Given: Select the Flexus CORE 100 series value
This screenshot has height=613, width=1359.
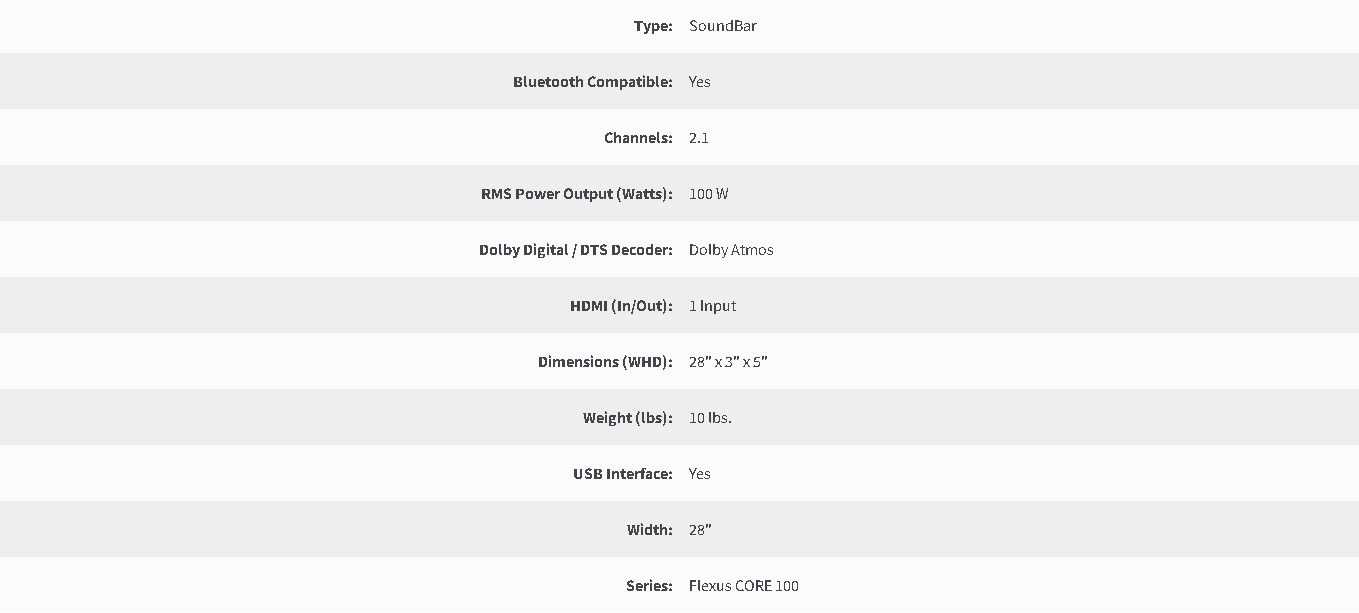Looking at the screenshot, I should point(744,586).
